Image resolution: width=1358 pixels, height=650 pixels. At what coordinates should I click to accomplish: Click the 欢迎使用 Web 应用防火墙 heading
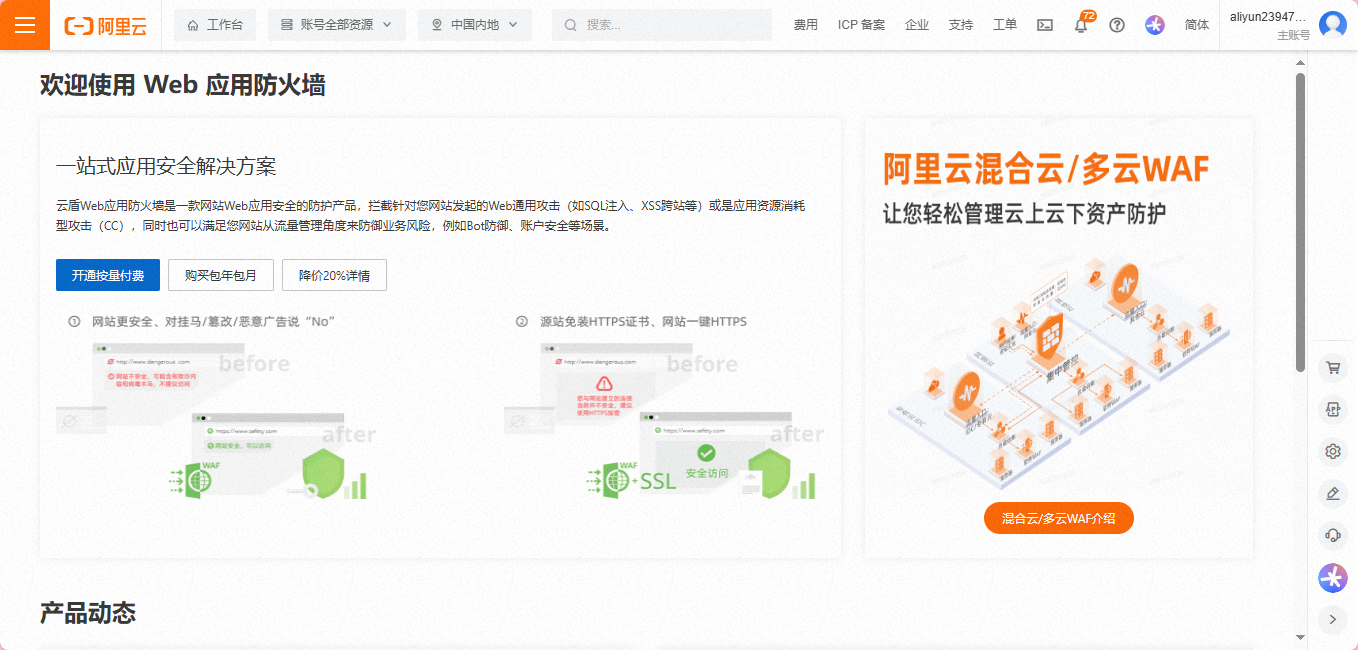[183, 85]
